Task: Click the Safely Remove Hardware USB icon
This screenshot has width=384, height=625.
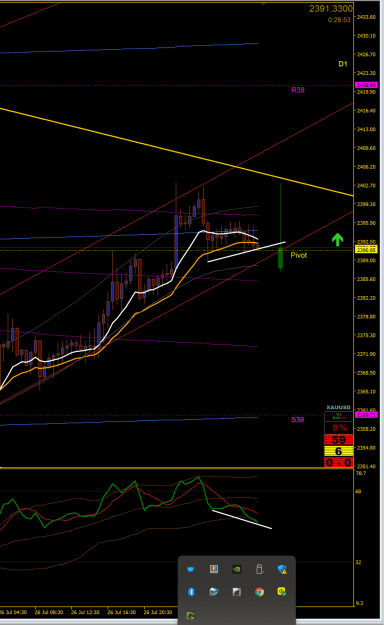Action: click(259, 569)
